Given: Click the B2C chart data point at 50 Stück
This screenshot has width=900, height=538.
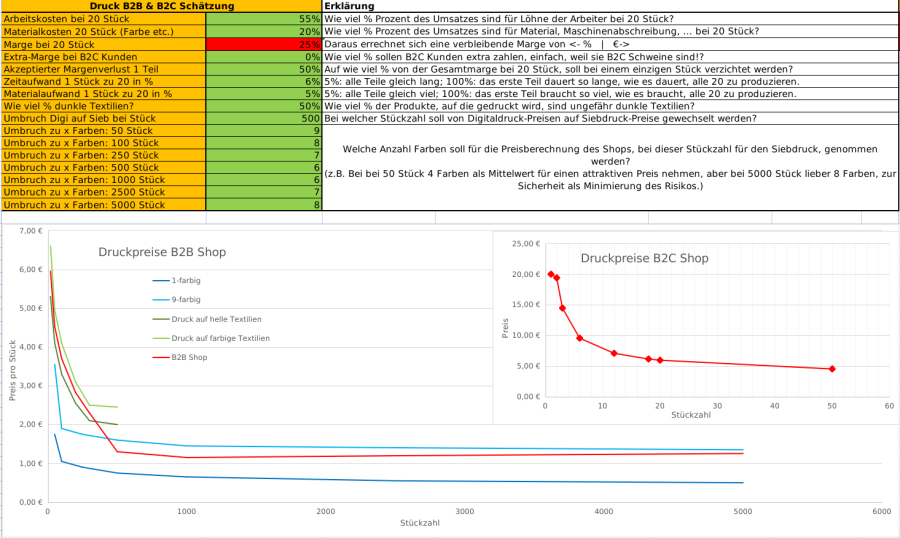Looking at the screenshot, I should tap(832, 369).
